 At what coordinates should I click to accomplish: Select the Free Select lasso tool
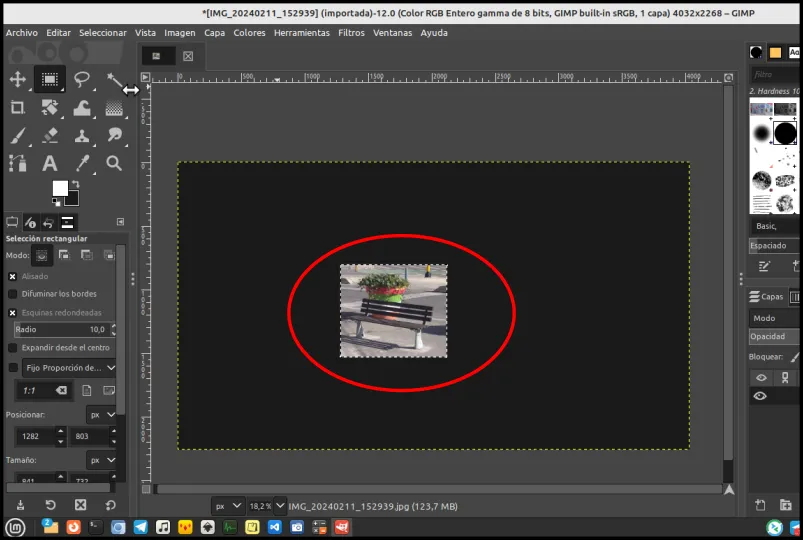[x=82, y=79]
